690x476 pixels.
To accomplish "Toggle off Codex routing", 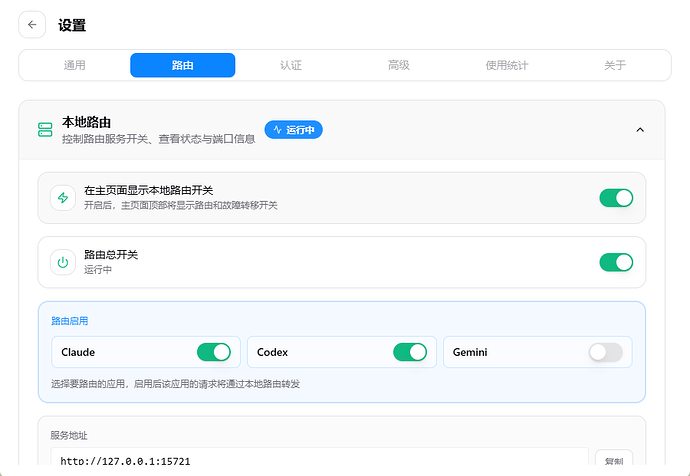I will pyautogui.click(x=410, y=352).
